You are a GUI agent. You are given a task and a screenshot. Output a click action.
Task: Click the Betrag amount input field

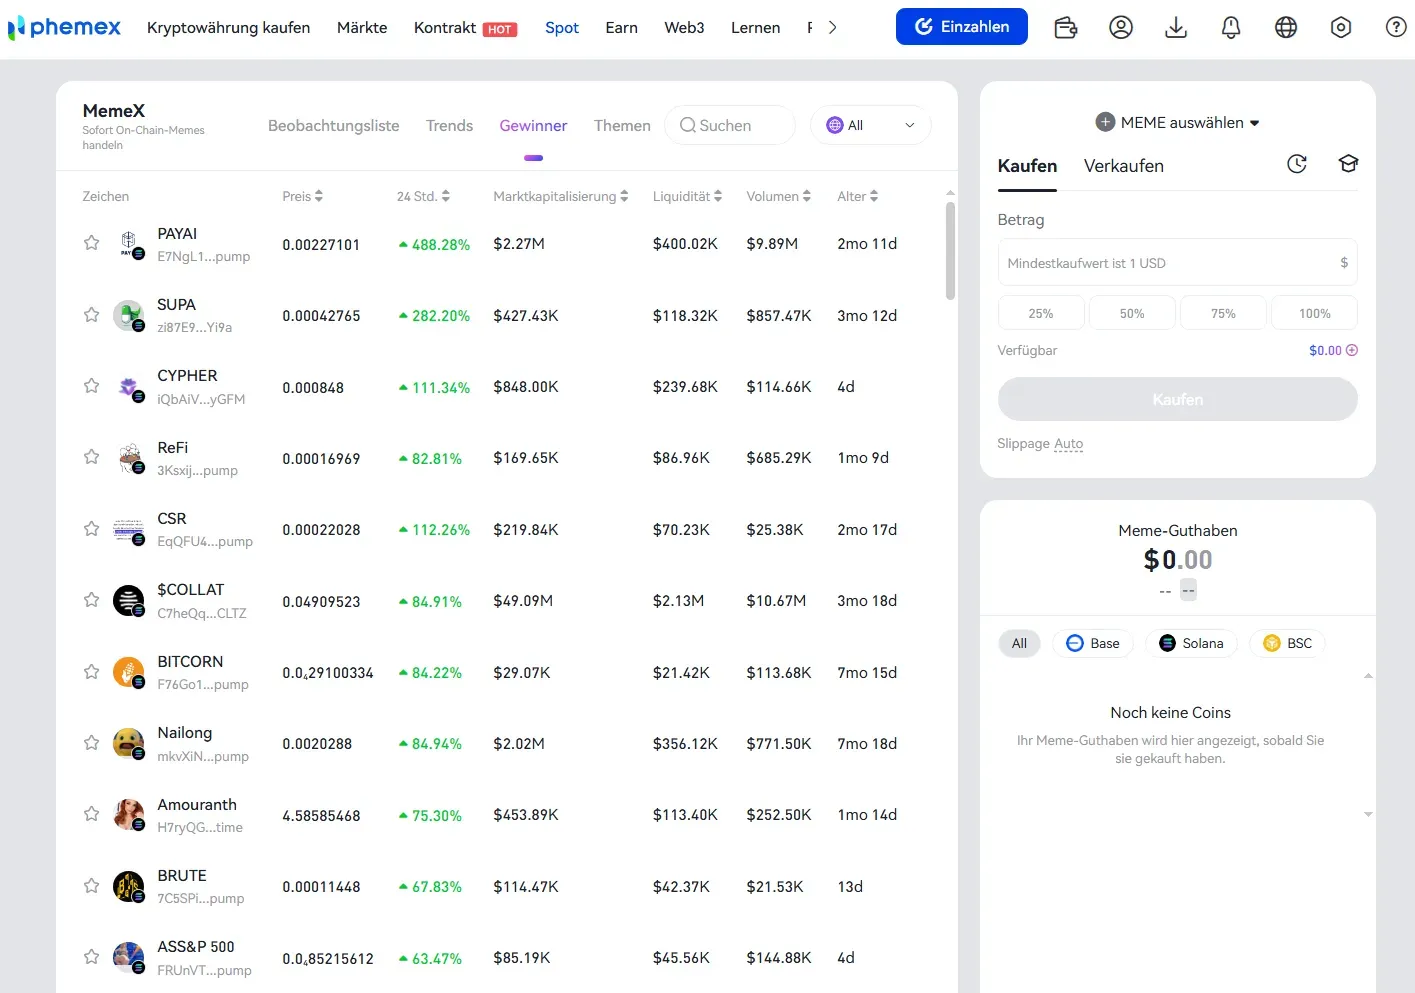1177,263
